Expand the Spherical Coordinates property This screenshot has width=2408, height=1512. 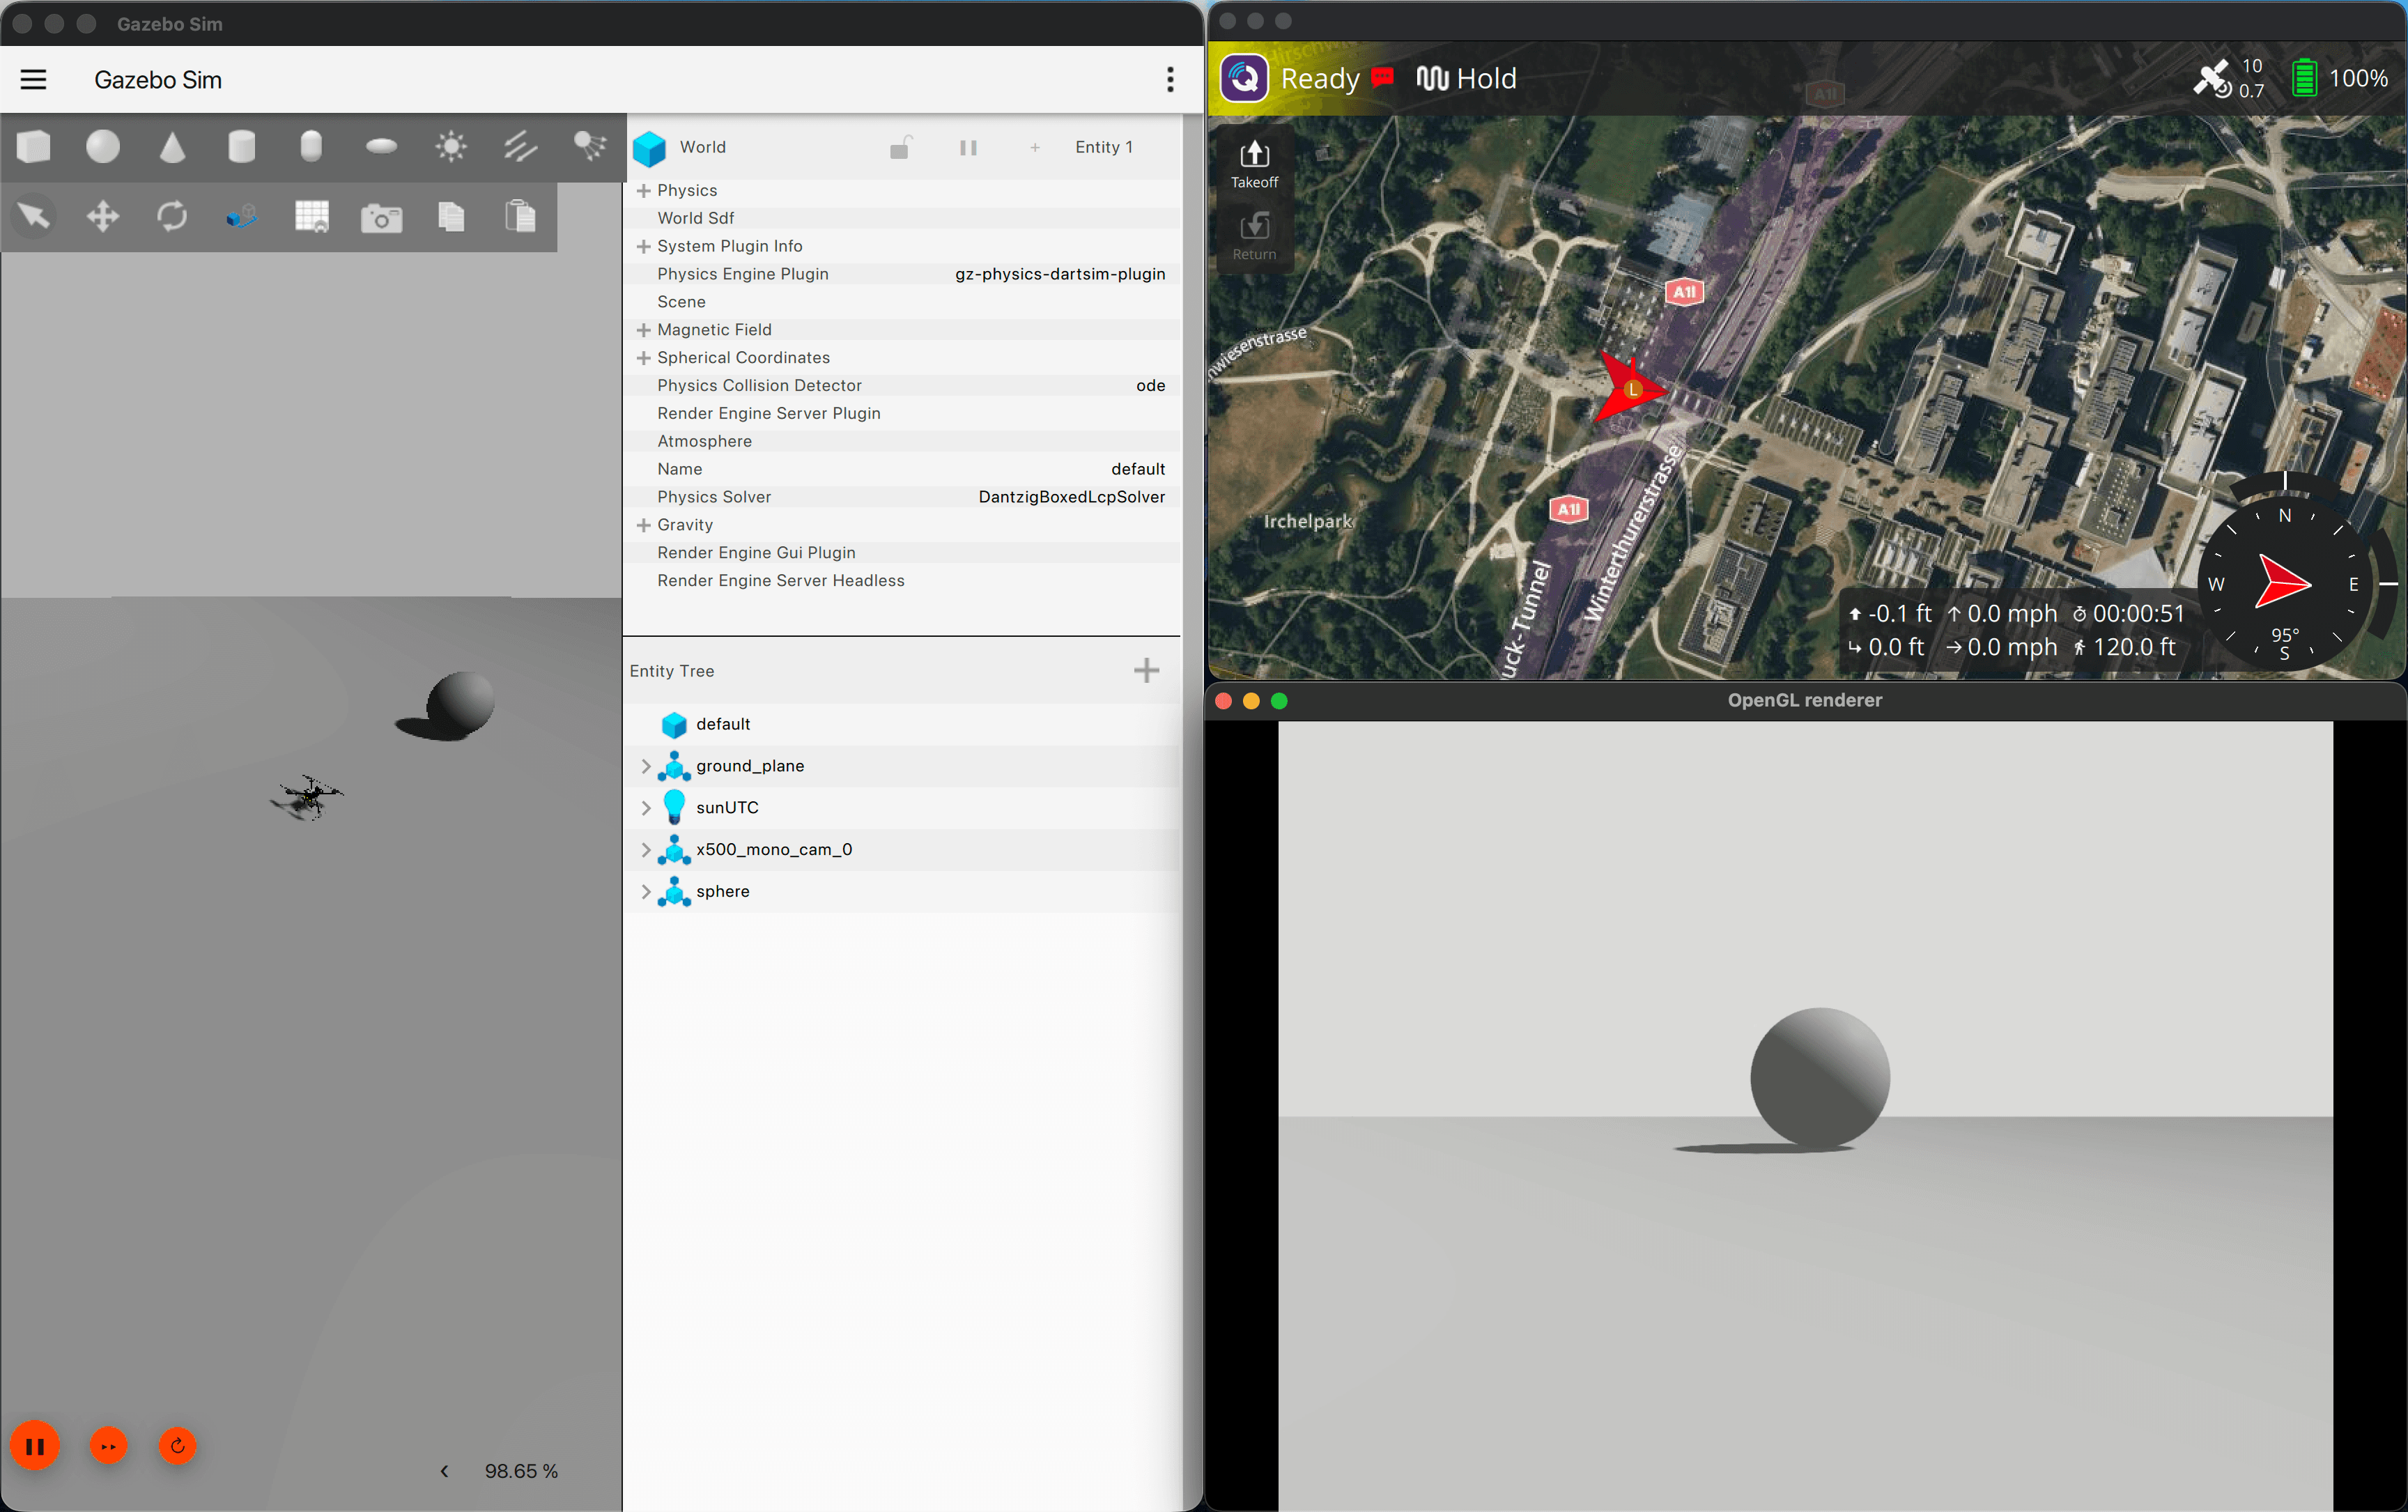pyautogui.click(x=643, y=357)
